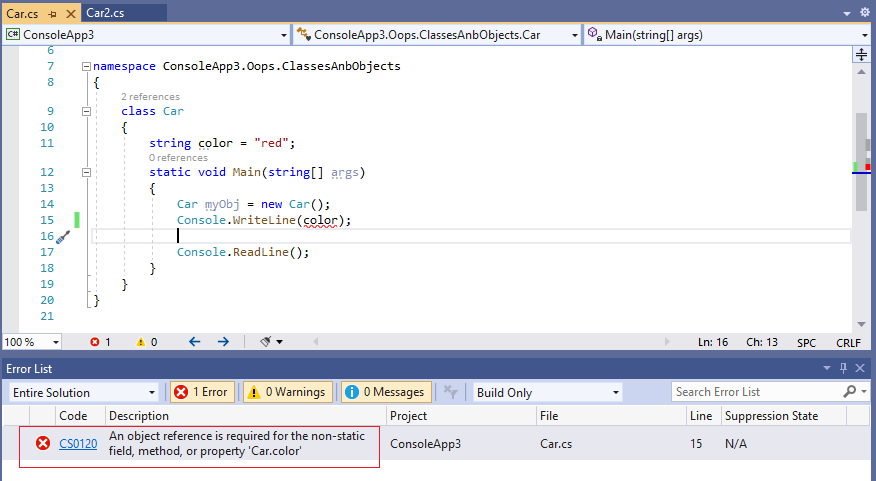The width and height of the screenshot is (876, 481).
Task: Navigate forward with the right arrow
Action: point(223,342)
